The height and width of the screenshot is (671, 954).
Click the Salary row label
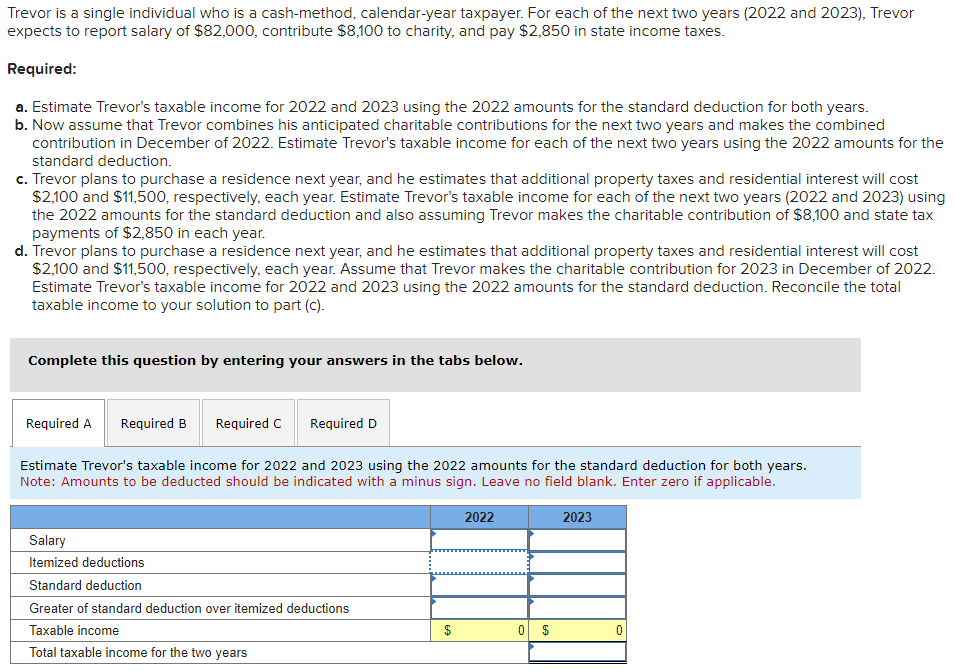(x=48, y=540)
